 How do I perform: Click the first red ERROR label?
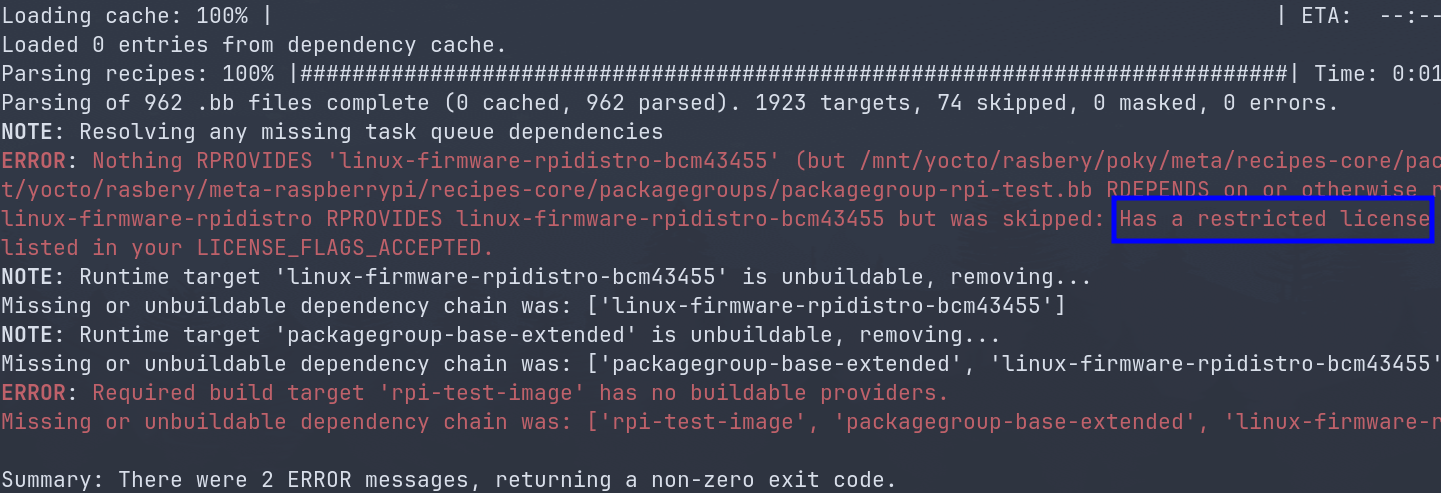click(x=35, y=161)
